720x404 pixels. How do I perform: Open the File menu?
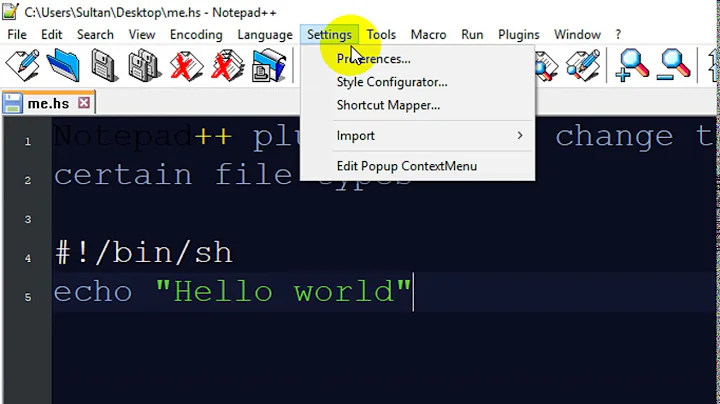coord(17,34)
